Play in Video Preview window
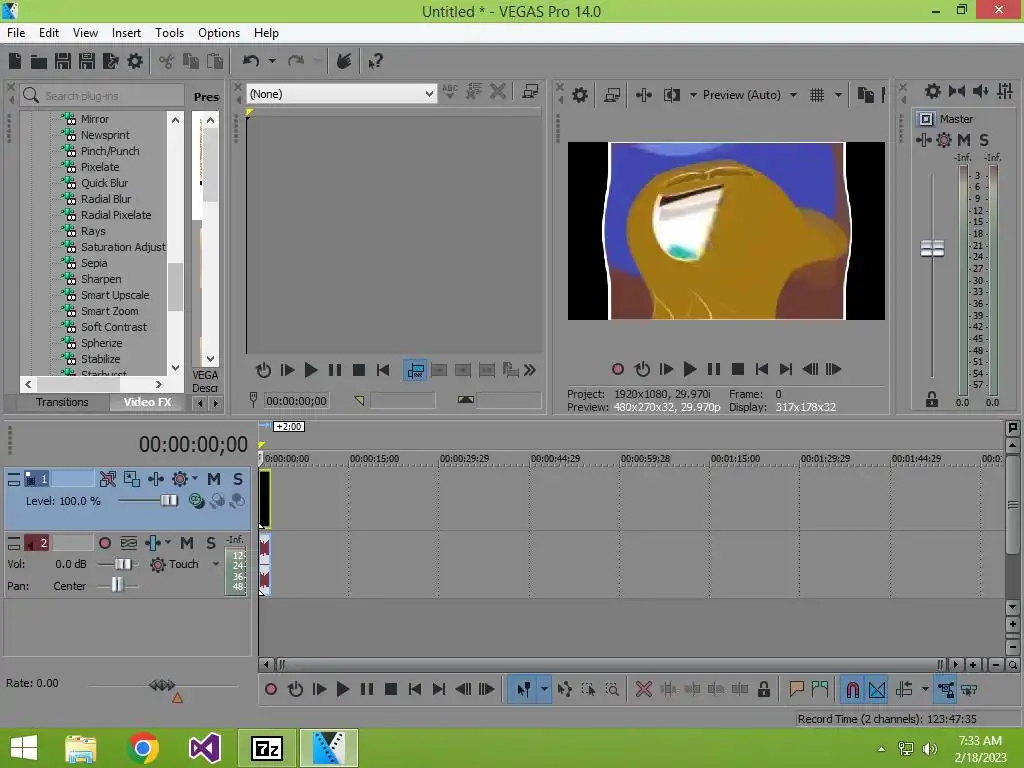1024x768 pixels. pyautogui.click(x=690, y=370)
